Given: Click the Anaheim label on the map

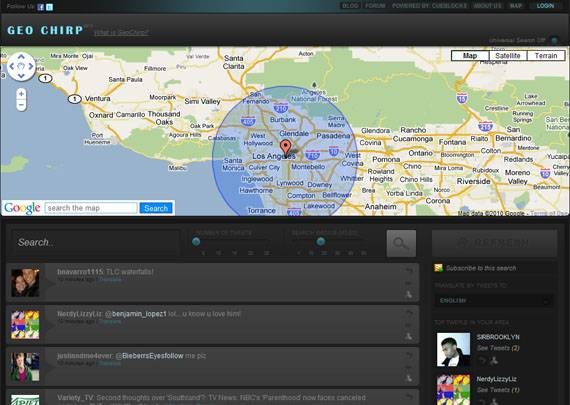Looking at the screenshot, I should point(380,206).
